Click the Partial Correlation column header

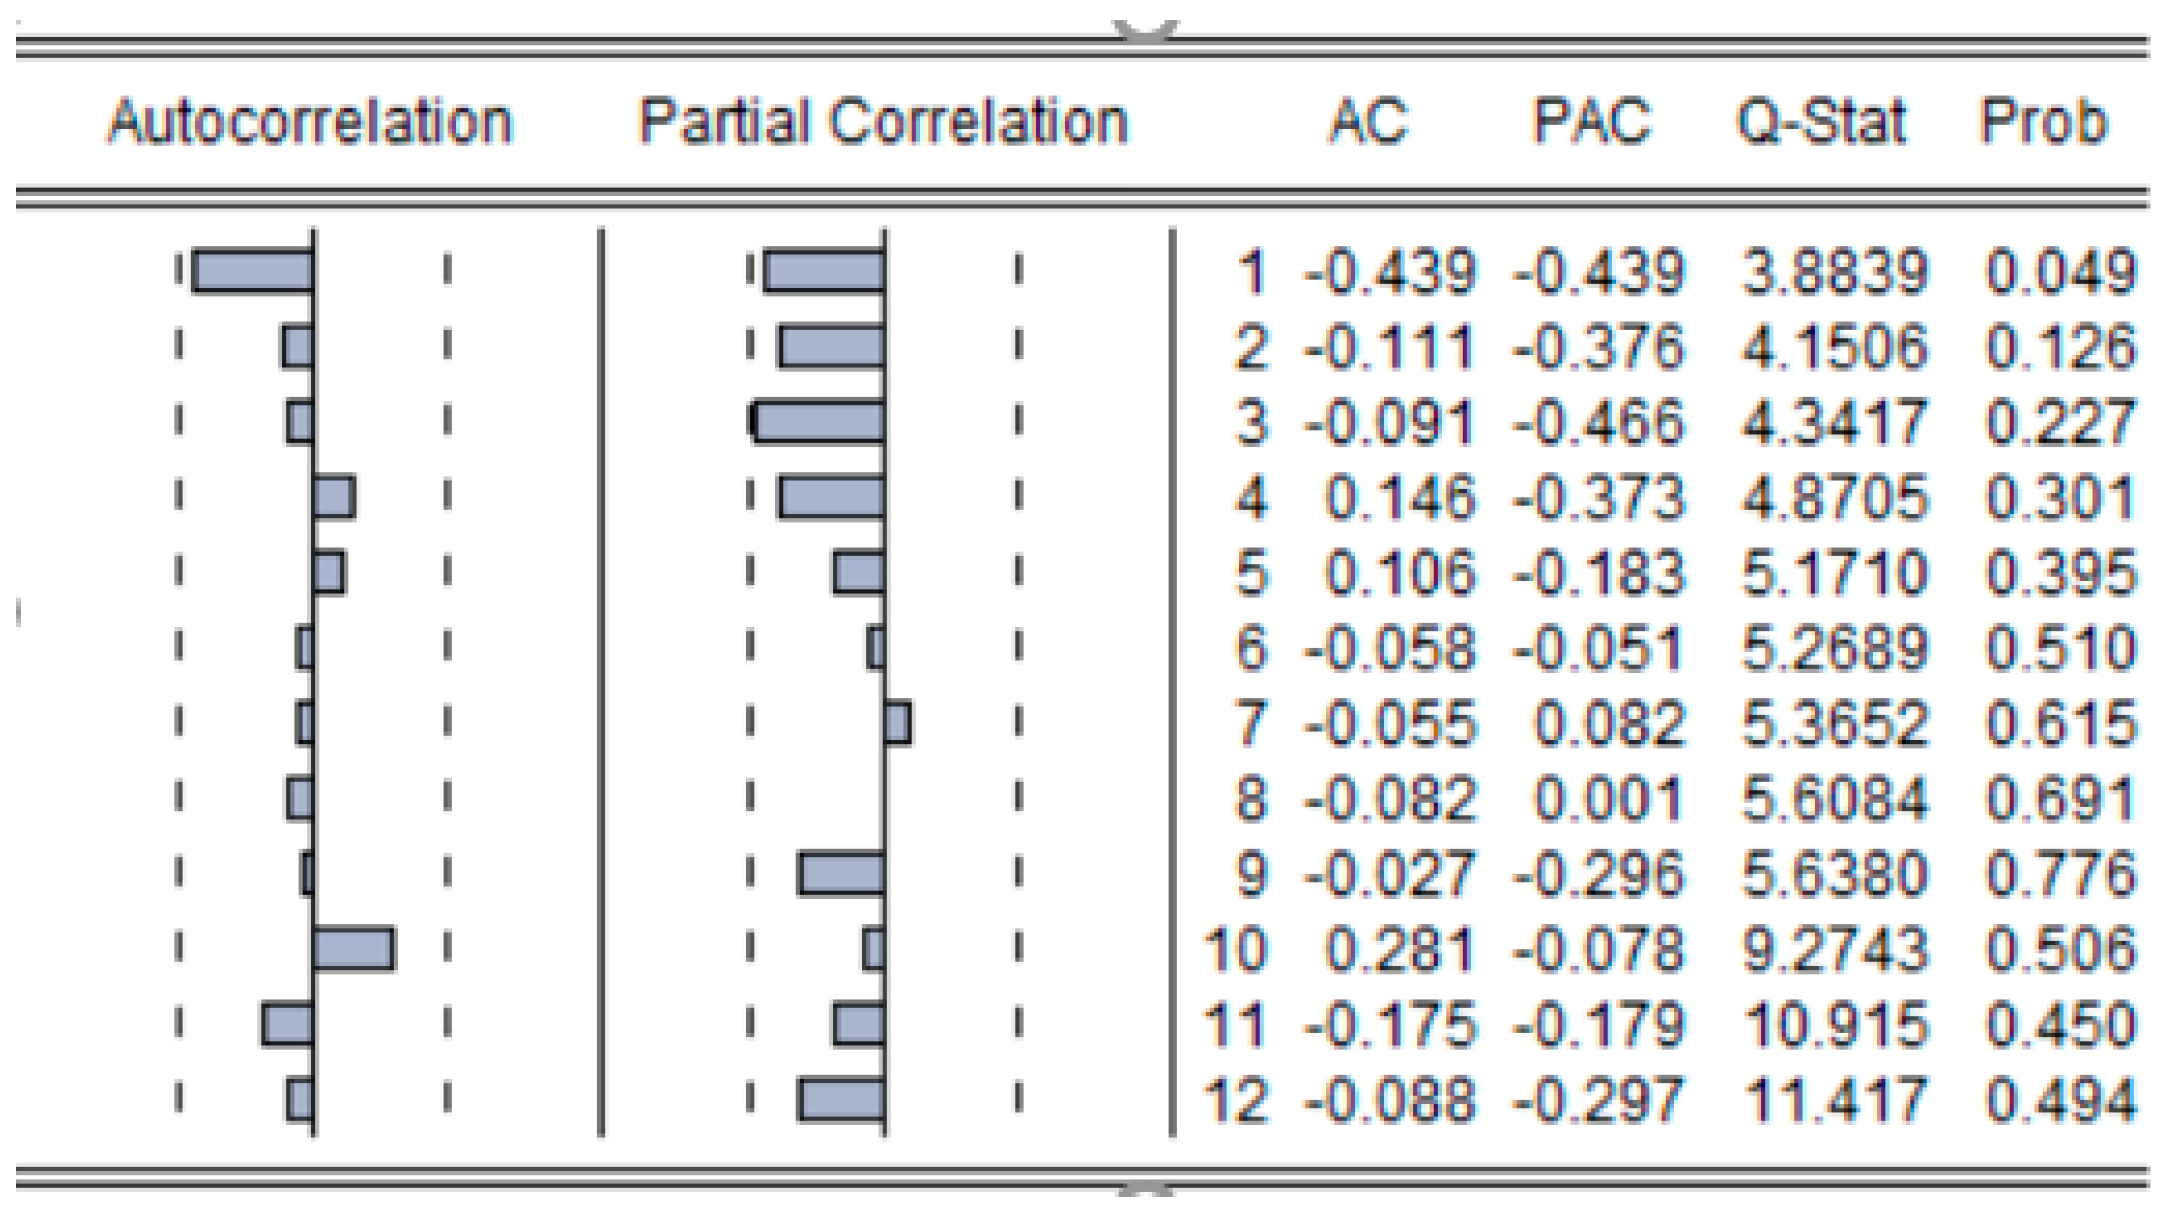coord(883,122)
